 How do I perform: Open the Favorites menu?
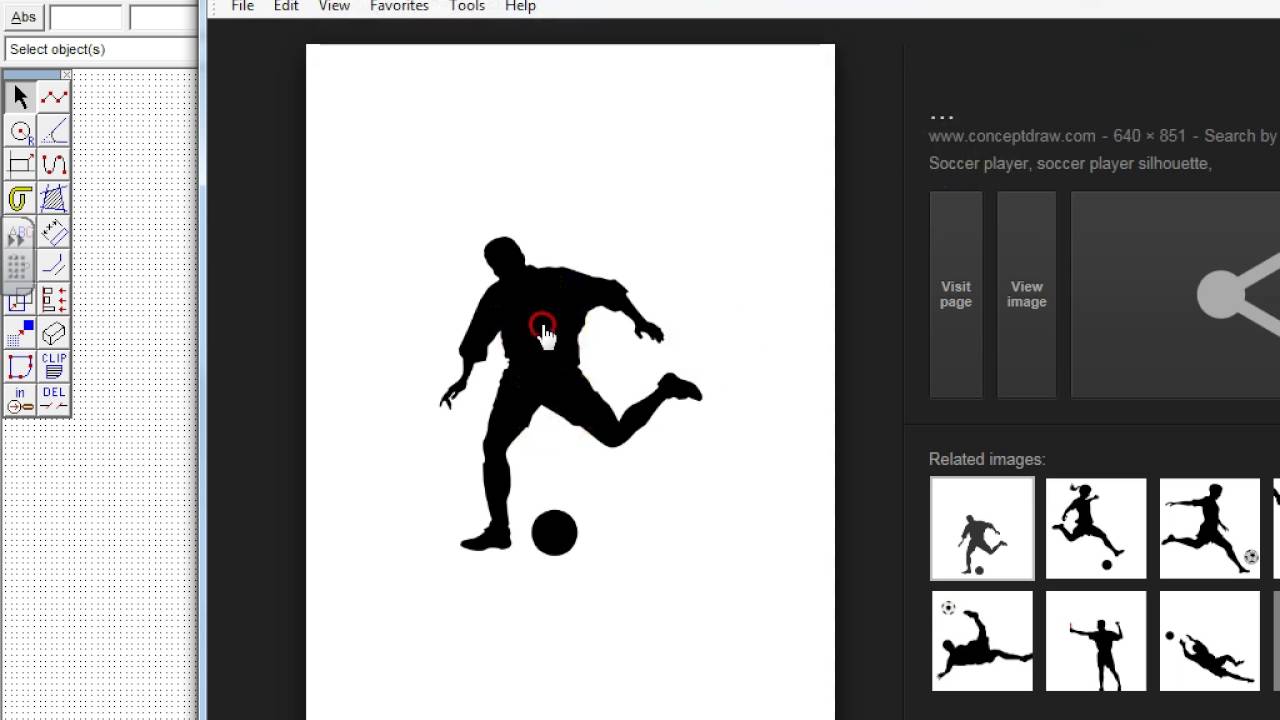tap(399, 6)
